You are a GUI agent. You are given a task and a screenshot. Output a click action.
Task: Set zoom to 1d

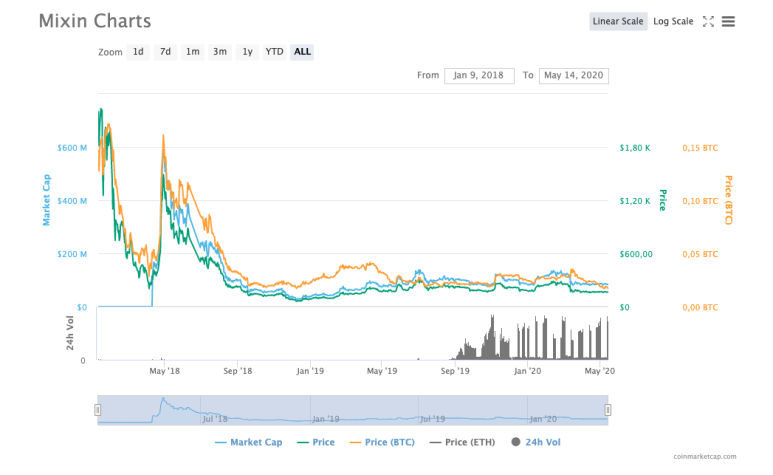pyautogui.click(x=138, y=52)
